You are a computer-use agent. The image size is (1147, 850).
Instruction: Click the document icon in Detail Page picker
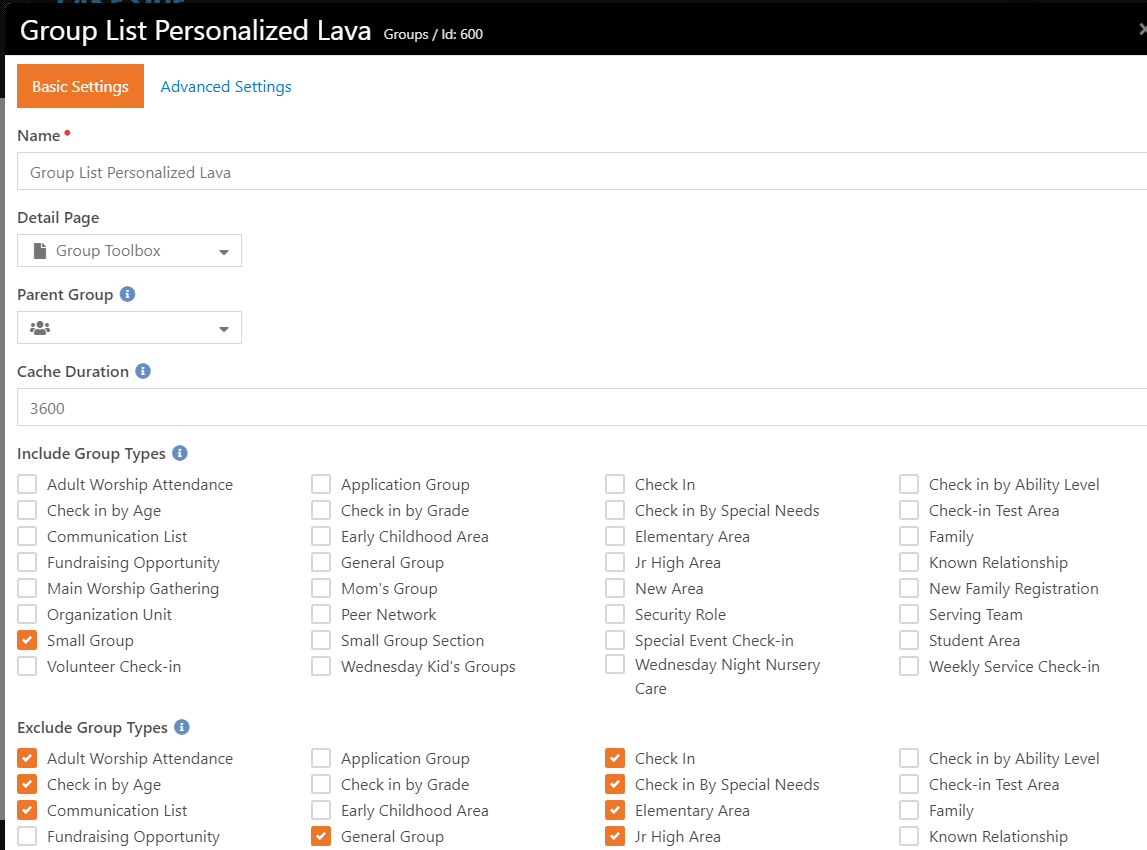coord(40,251)
